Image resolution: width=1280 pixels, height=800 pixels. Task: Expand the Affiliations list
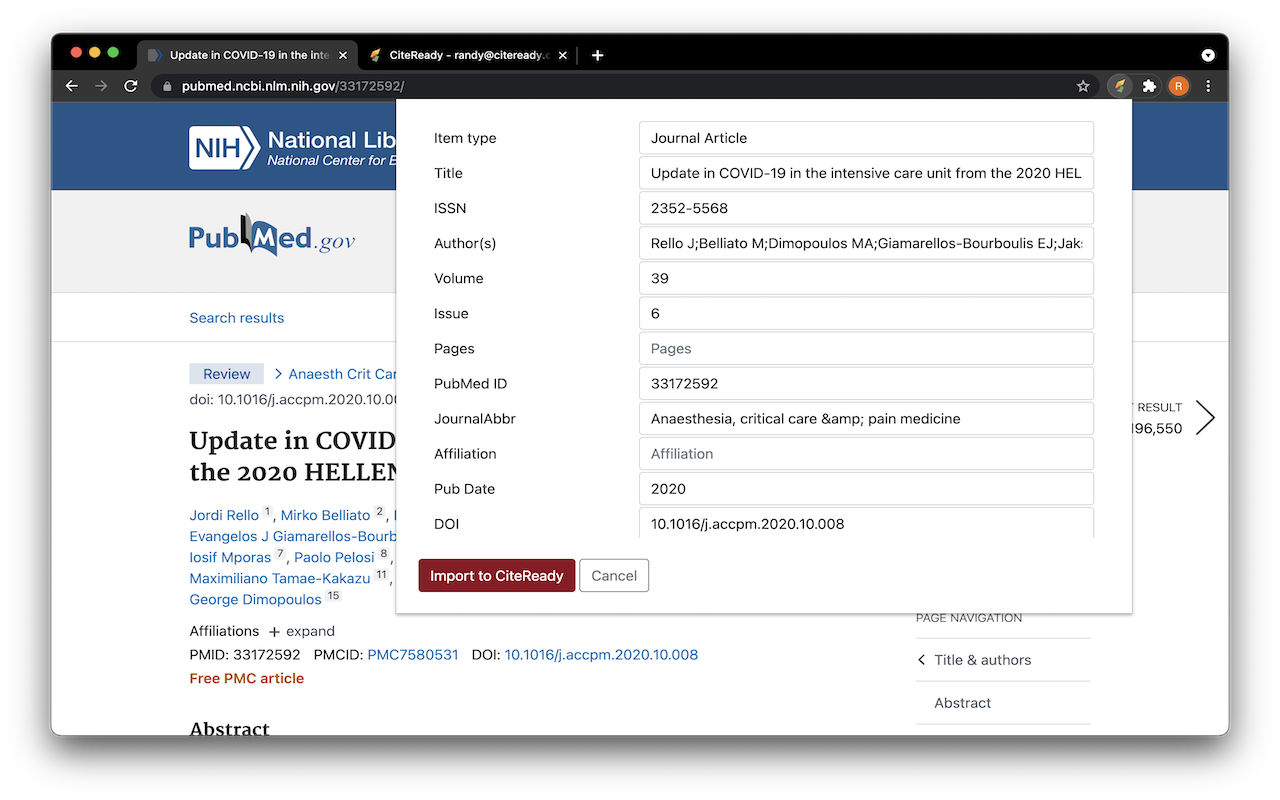[x=301, y=631]
